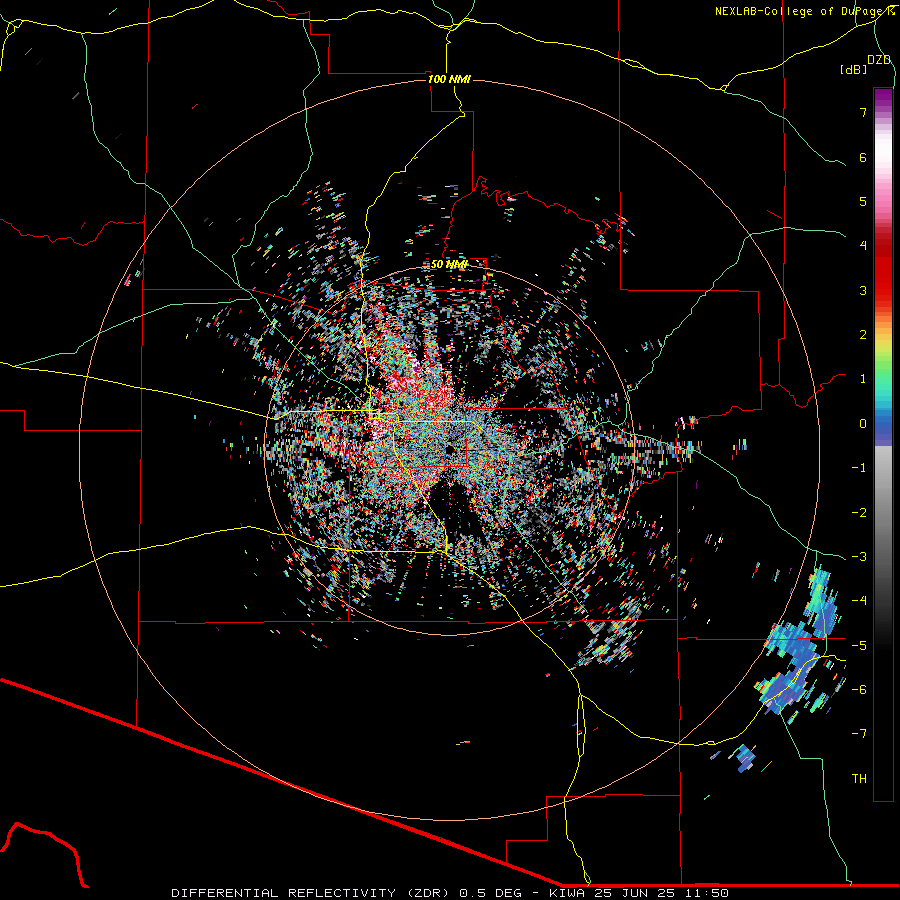Screen dimensions: 900x900
Task: Click the "TH" label on color scale
Action: pyautogui.click(x=859, y=779)
